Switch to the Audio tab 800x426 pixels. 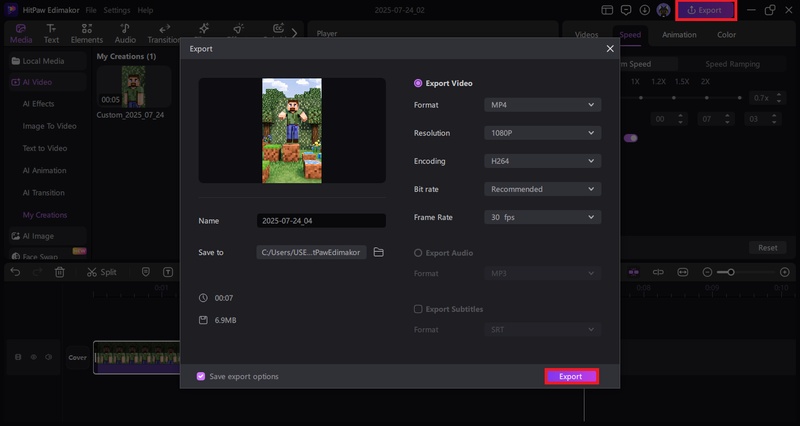(x=125, y=34)
